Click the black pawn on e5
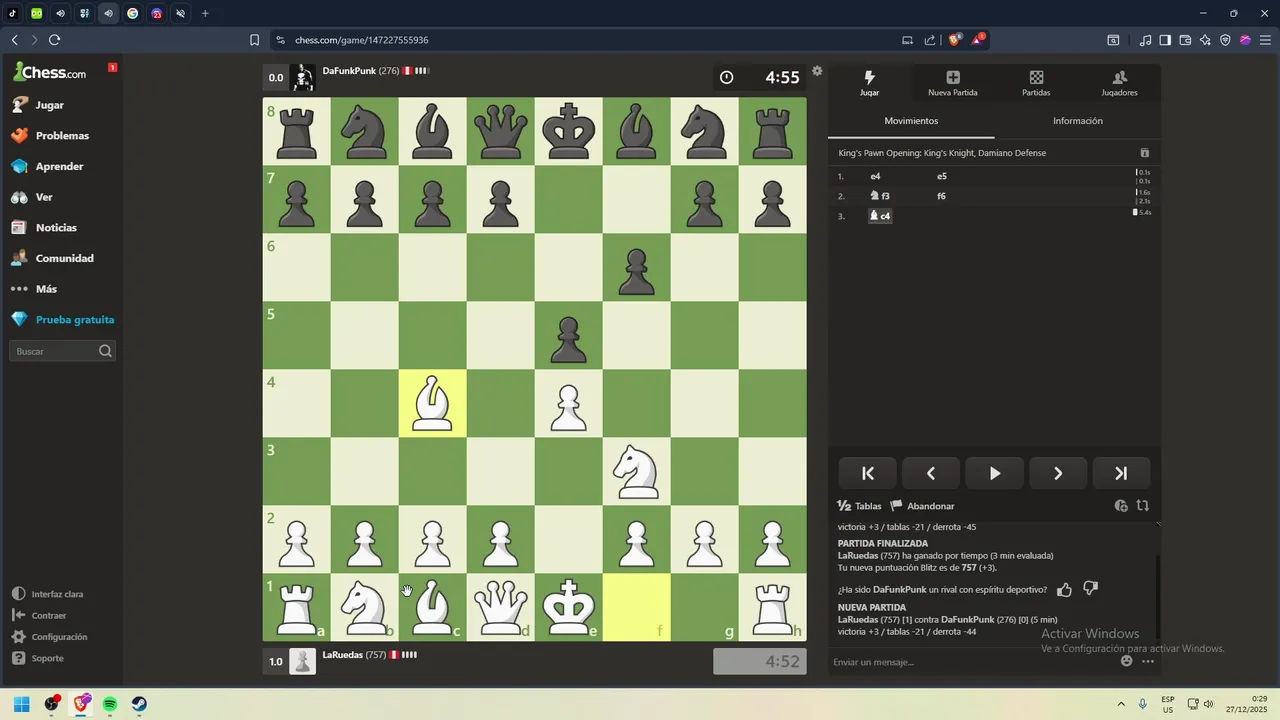Image resolution: width=1280 pixels, height=720 pixels. pyautogui.click(x=568, y=335)
